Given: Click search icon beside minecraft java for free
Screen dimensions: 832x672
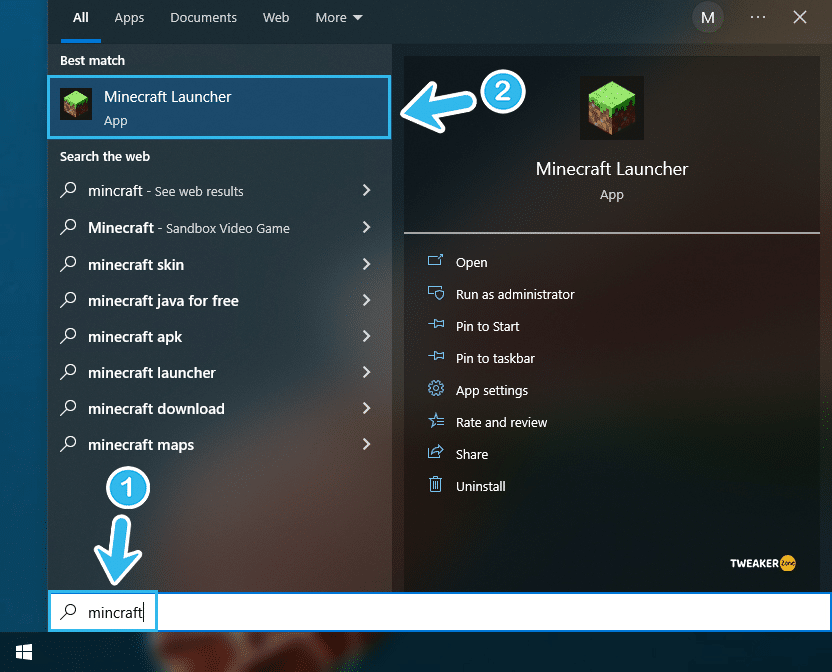Looking at the screenshot, I should tap(68, 299).
